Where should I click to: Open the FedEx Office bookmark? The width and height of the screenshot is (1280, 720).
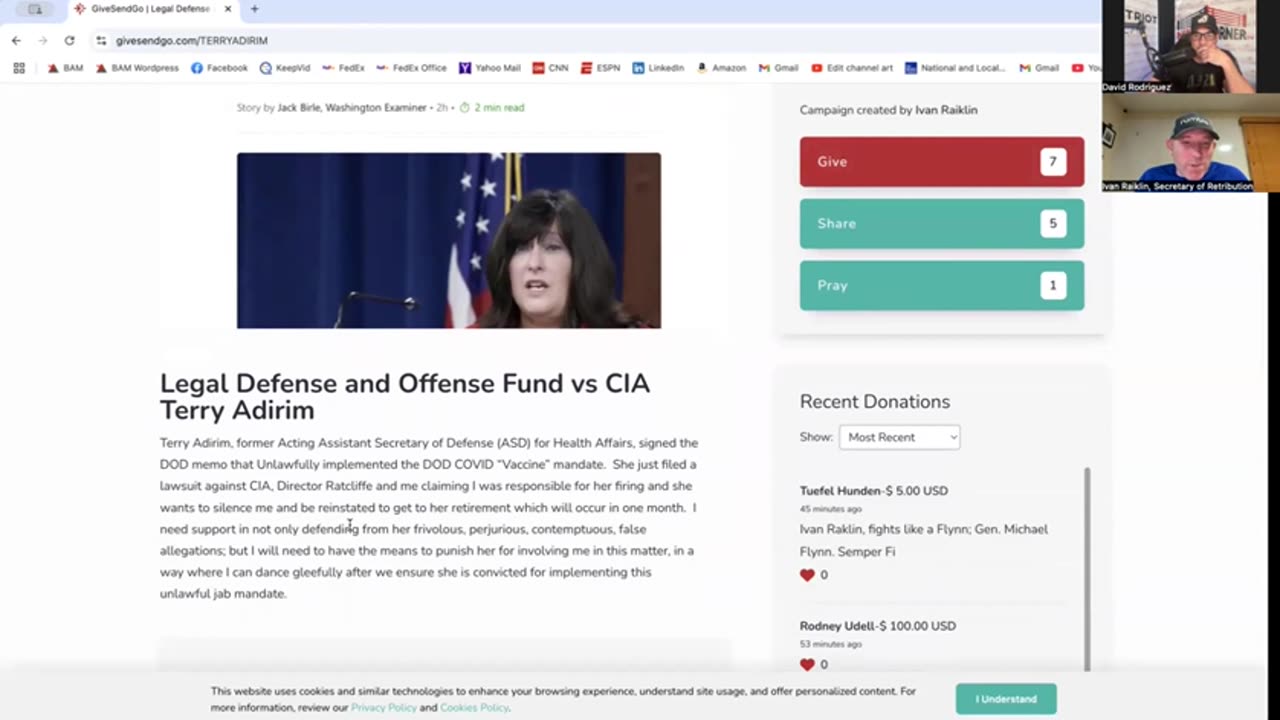(411, 68)
